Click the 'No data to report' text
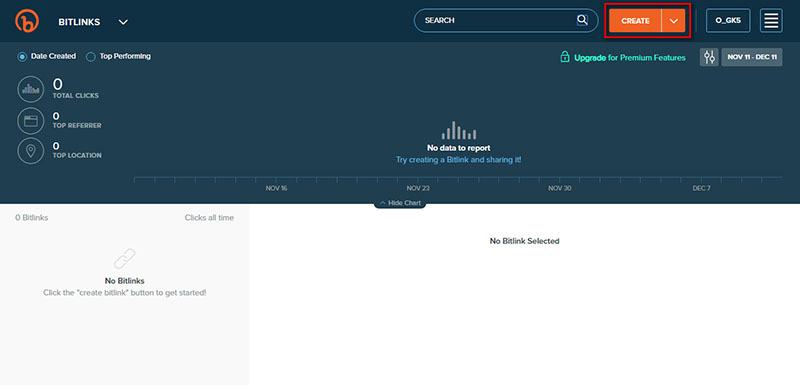 [459, 148]
